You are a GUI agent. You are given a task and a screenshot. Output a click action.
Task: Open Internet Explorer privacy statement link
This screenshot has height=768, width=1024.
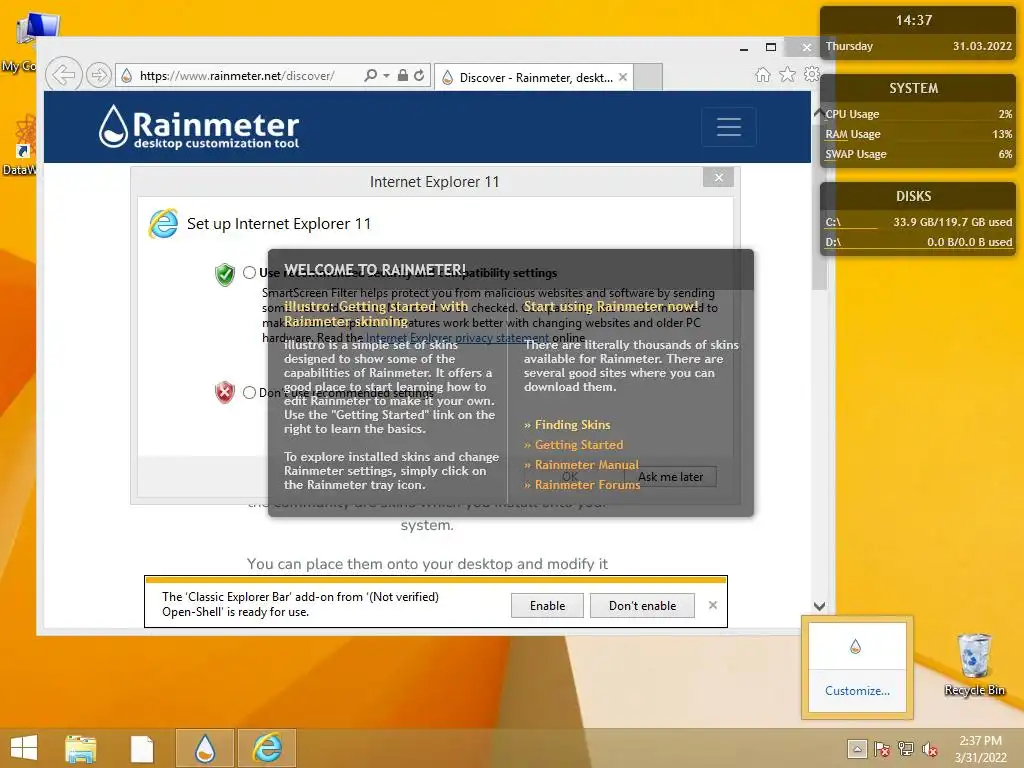[x=457, y=338]
